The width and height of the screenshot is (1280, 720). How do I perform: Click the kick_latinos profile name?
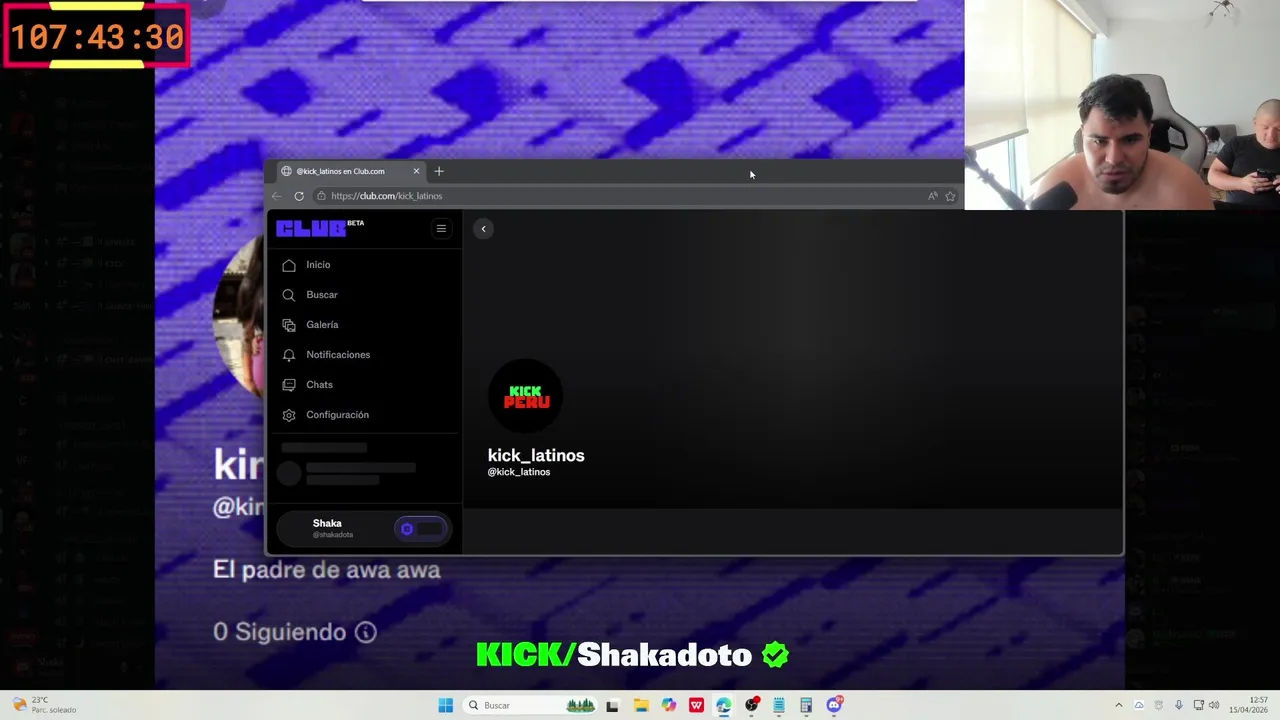point(536,455)
